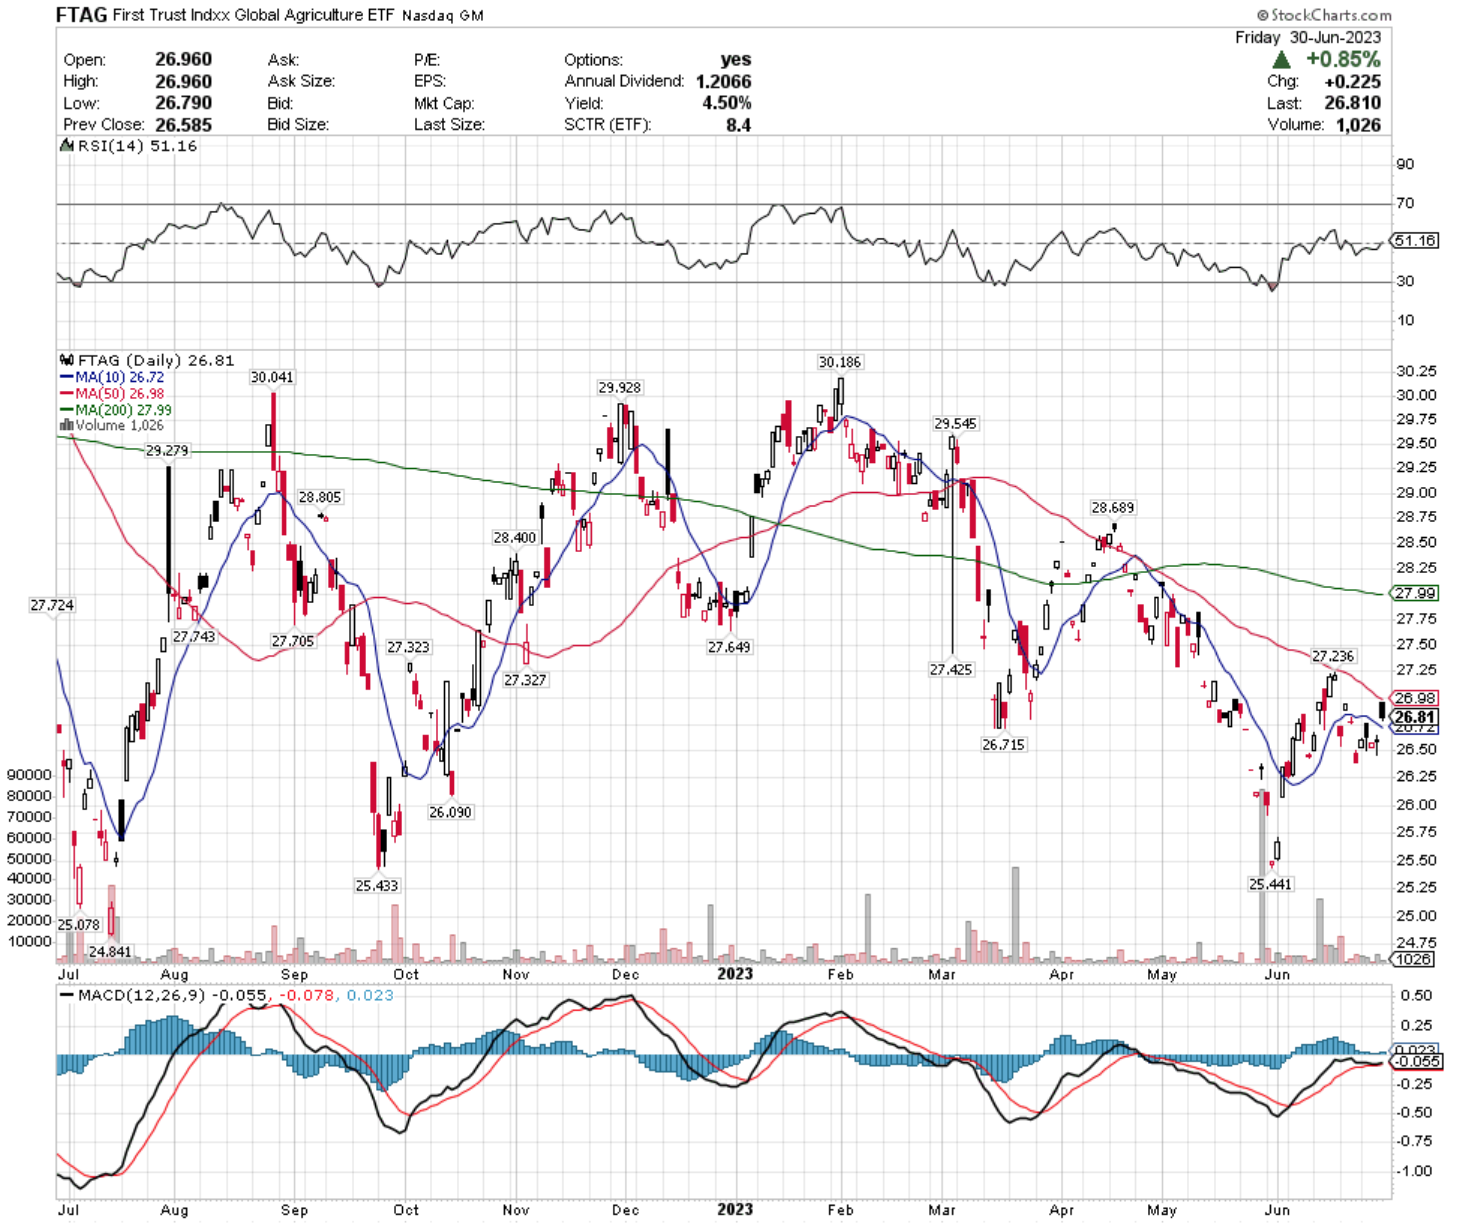The height and width of the screenshot is (1226, 1458).
Task: Click the 28.689 price annotation
Action: pyautogui.click(x=1113, y=508)
